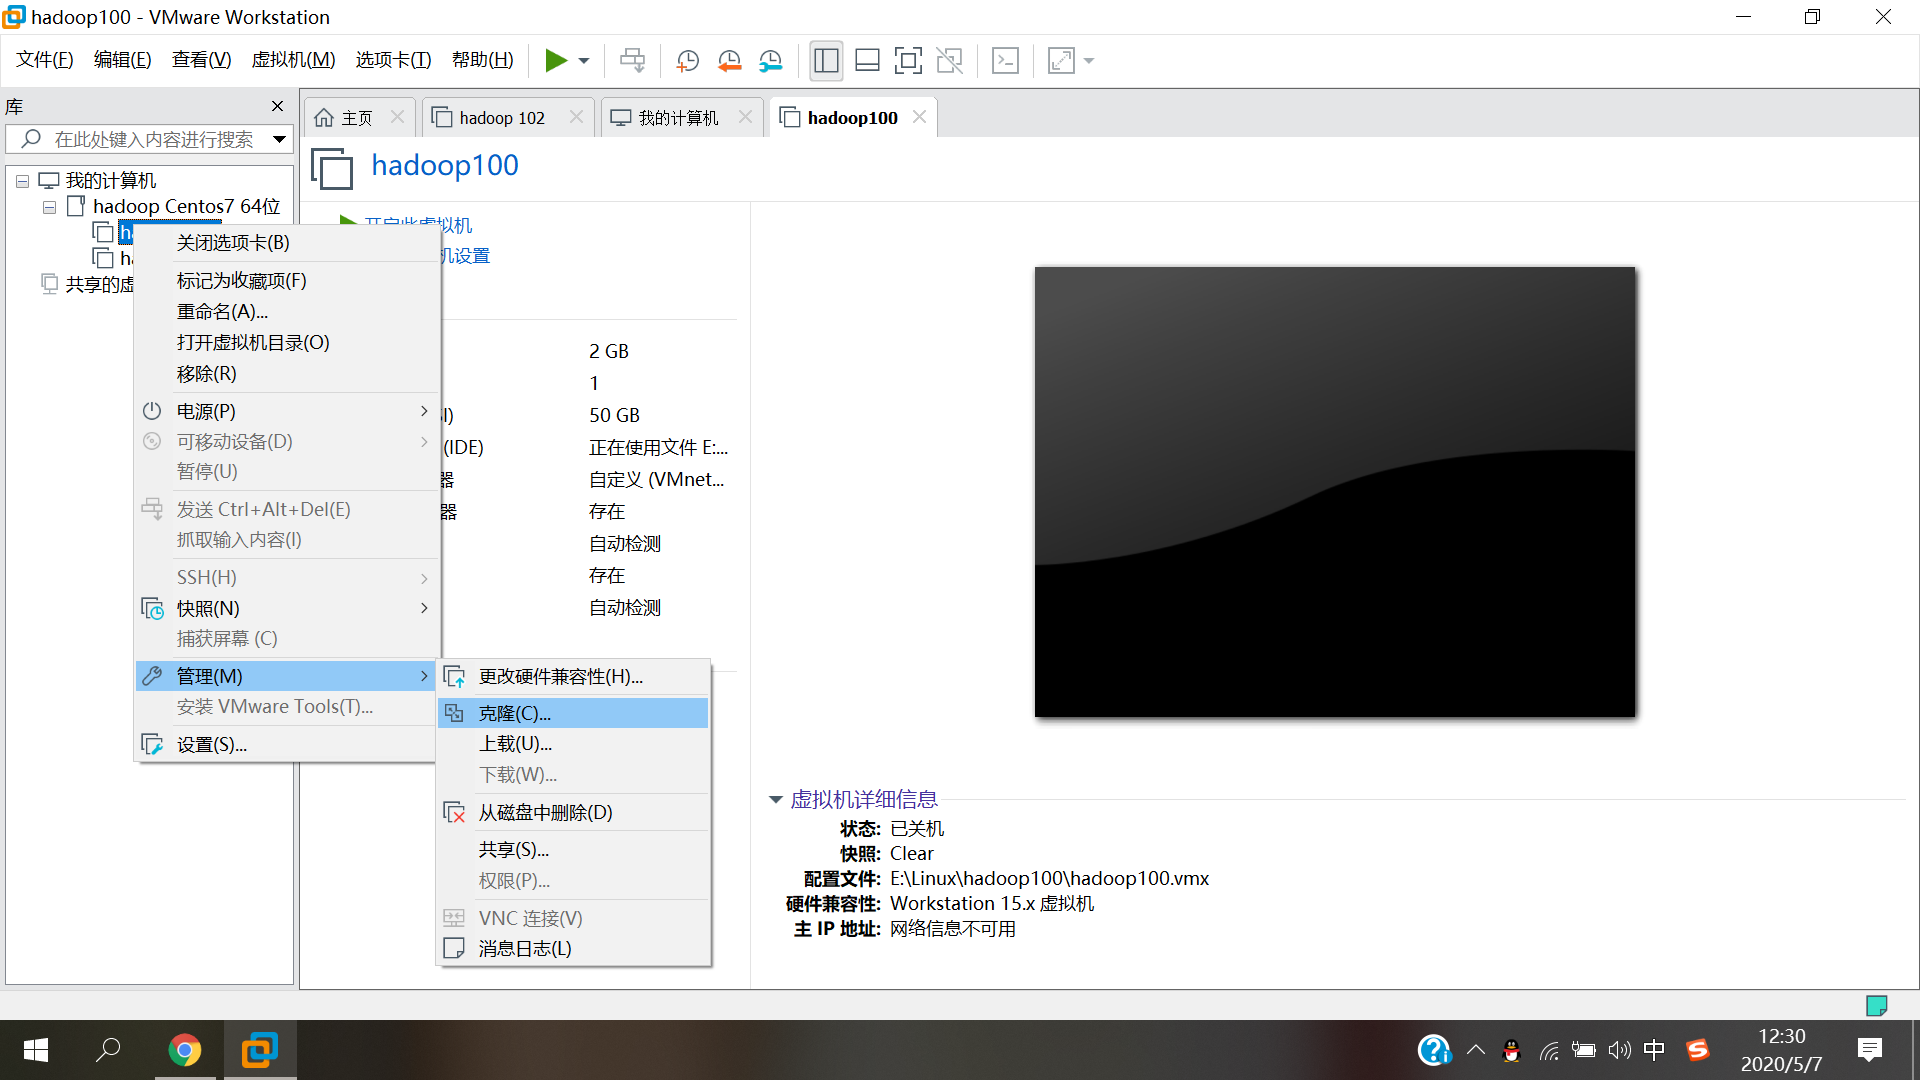
Task: Select 移除(R) from context menu
Action: pos(288,374)
